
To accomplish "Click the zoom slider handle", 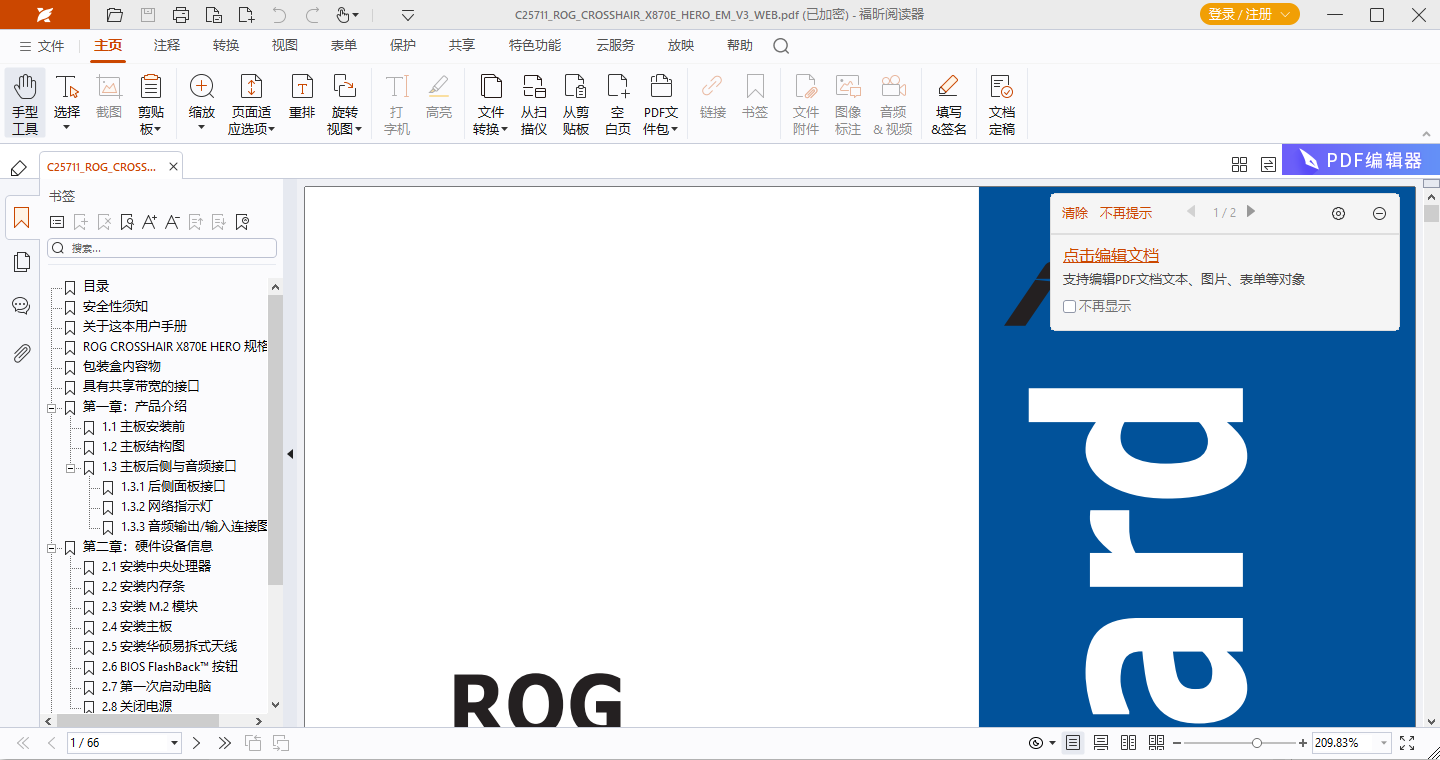I will click(x=1257, y=743).
